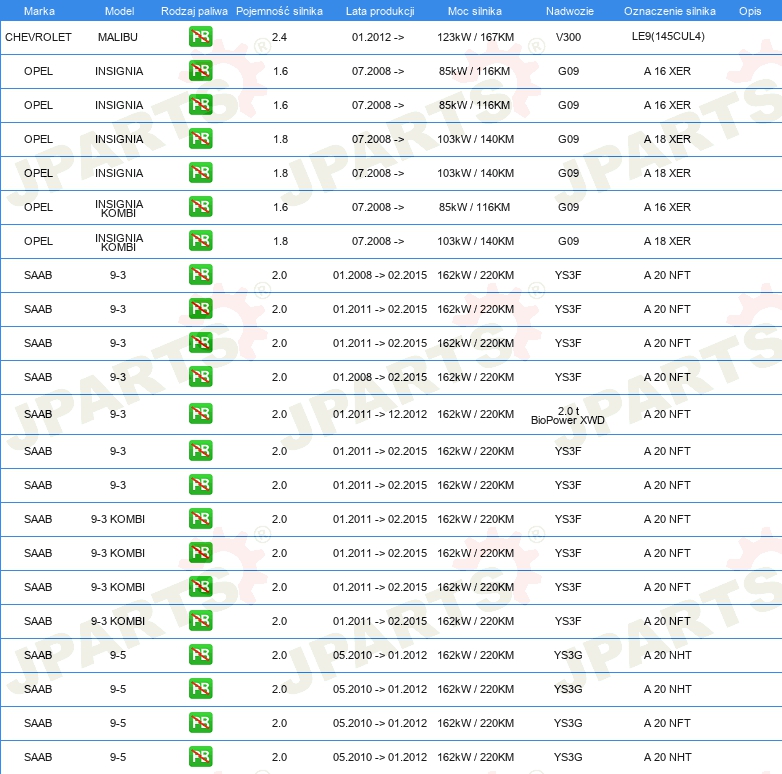Select the Model column header
782x774 pixels.
coord(118,10)
